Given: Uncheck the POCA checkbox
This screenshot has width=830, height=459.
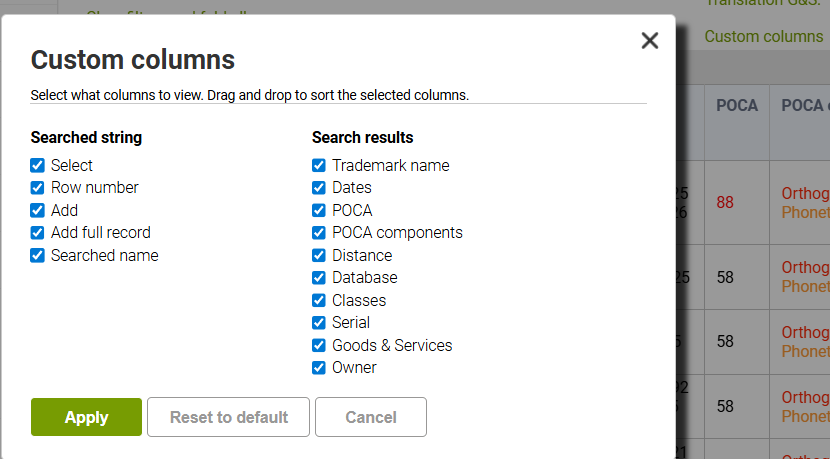Looking at the screenshot, I should pos(319,211).
